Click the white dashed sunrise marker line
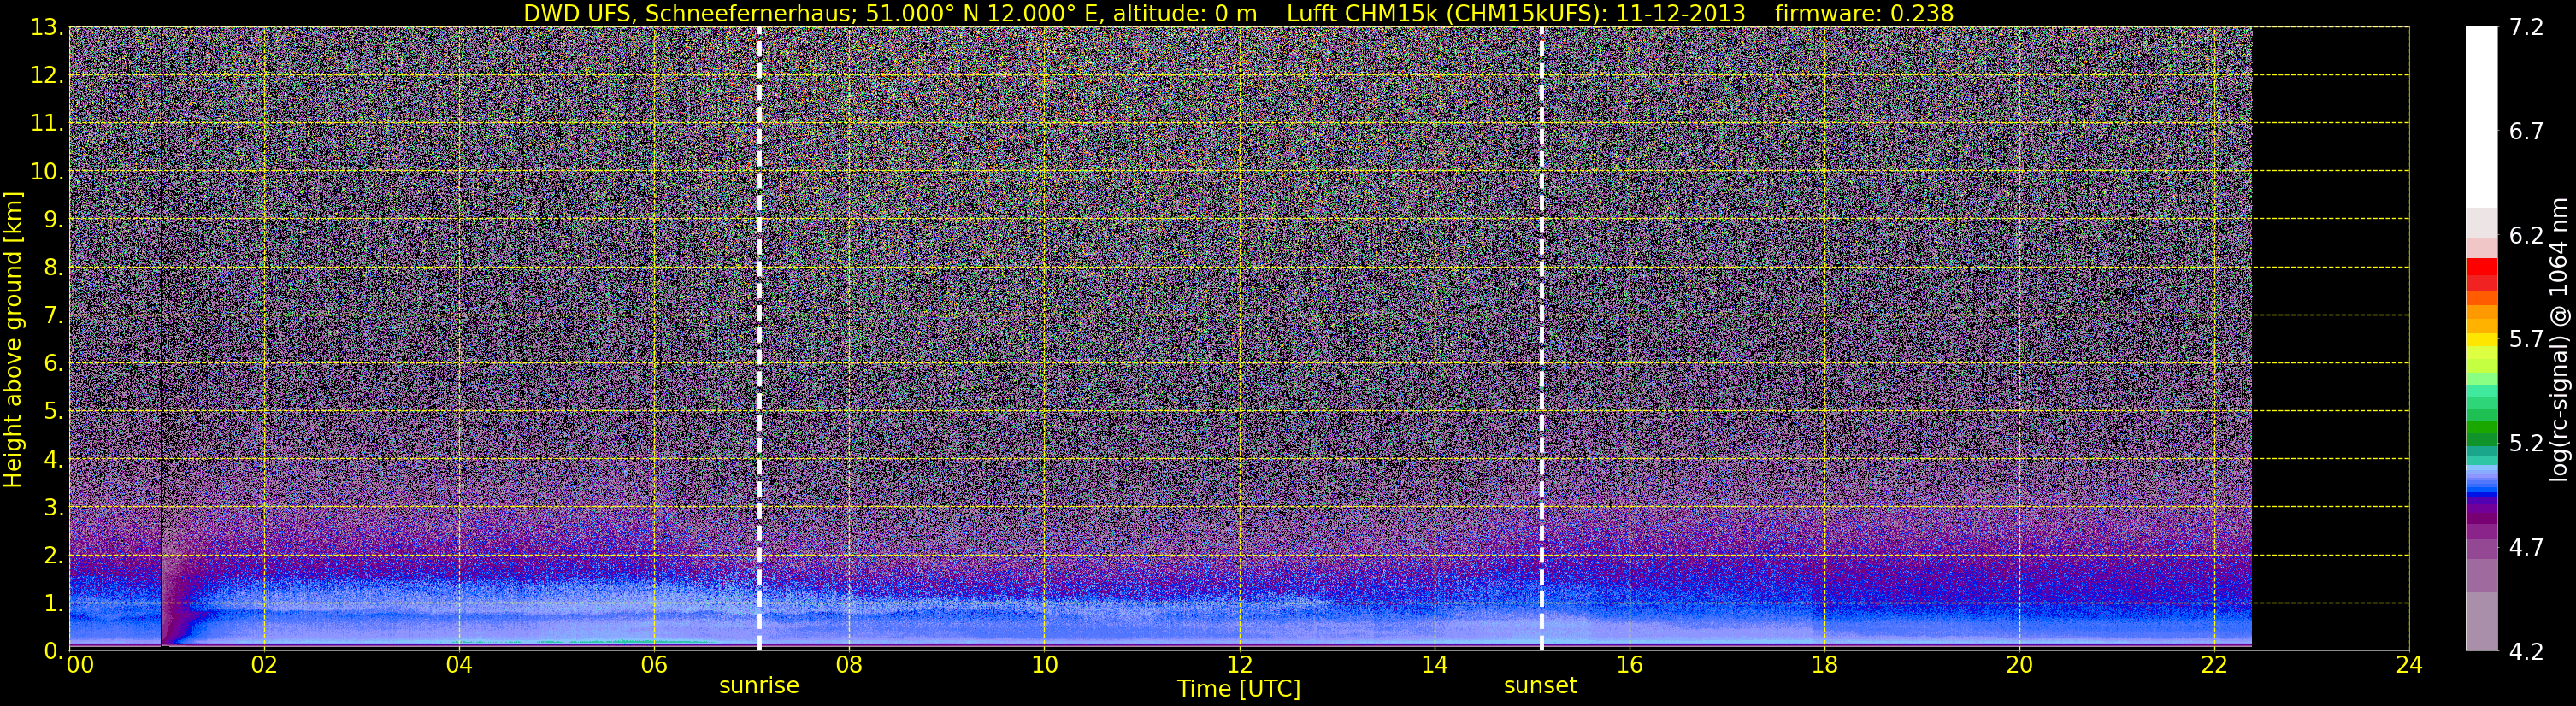Screen dimensions: 2576x706 (759, 338)
